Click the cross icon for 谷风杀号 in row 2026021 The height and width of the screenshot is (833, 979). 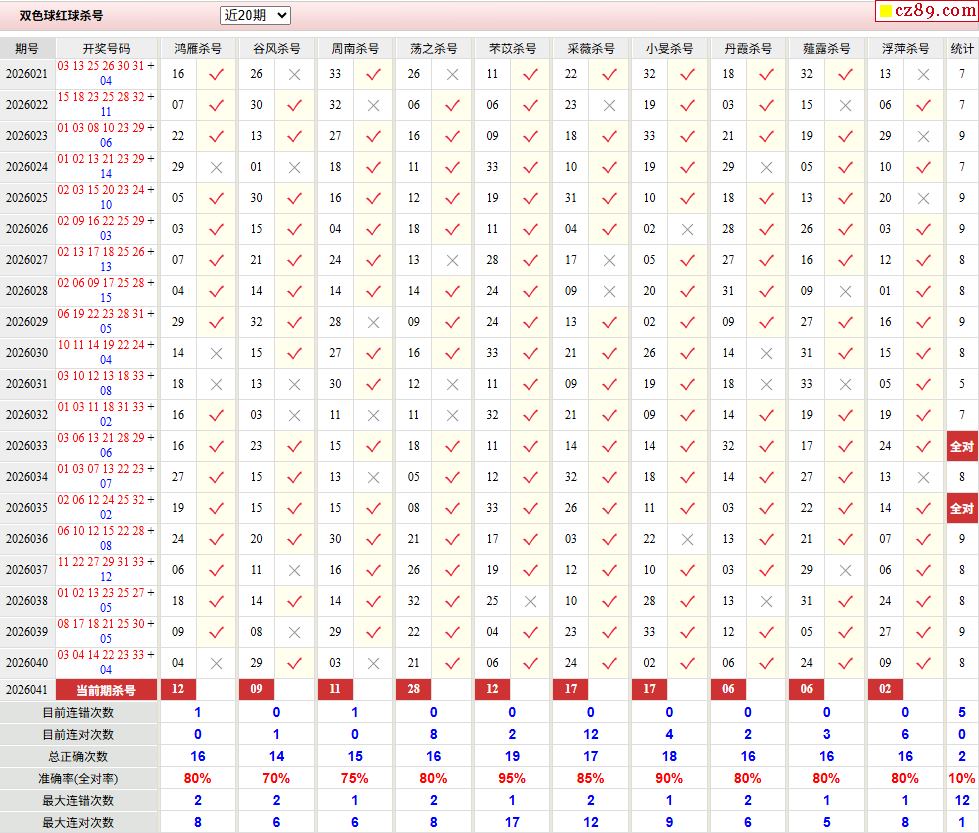pyautogui.click(x=294, y=74)
